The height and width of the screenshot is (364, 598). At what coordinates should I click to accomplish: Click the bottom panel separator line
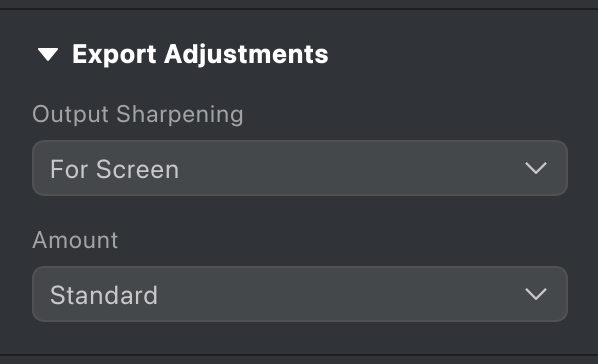(x=299, y=355)
